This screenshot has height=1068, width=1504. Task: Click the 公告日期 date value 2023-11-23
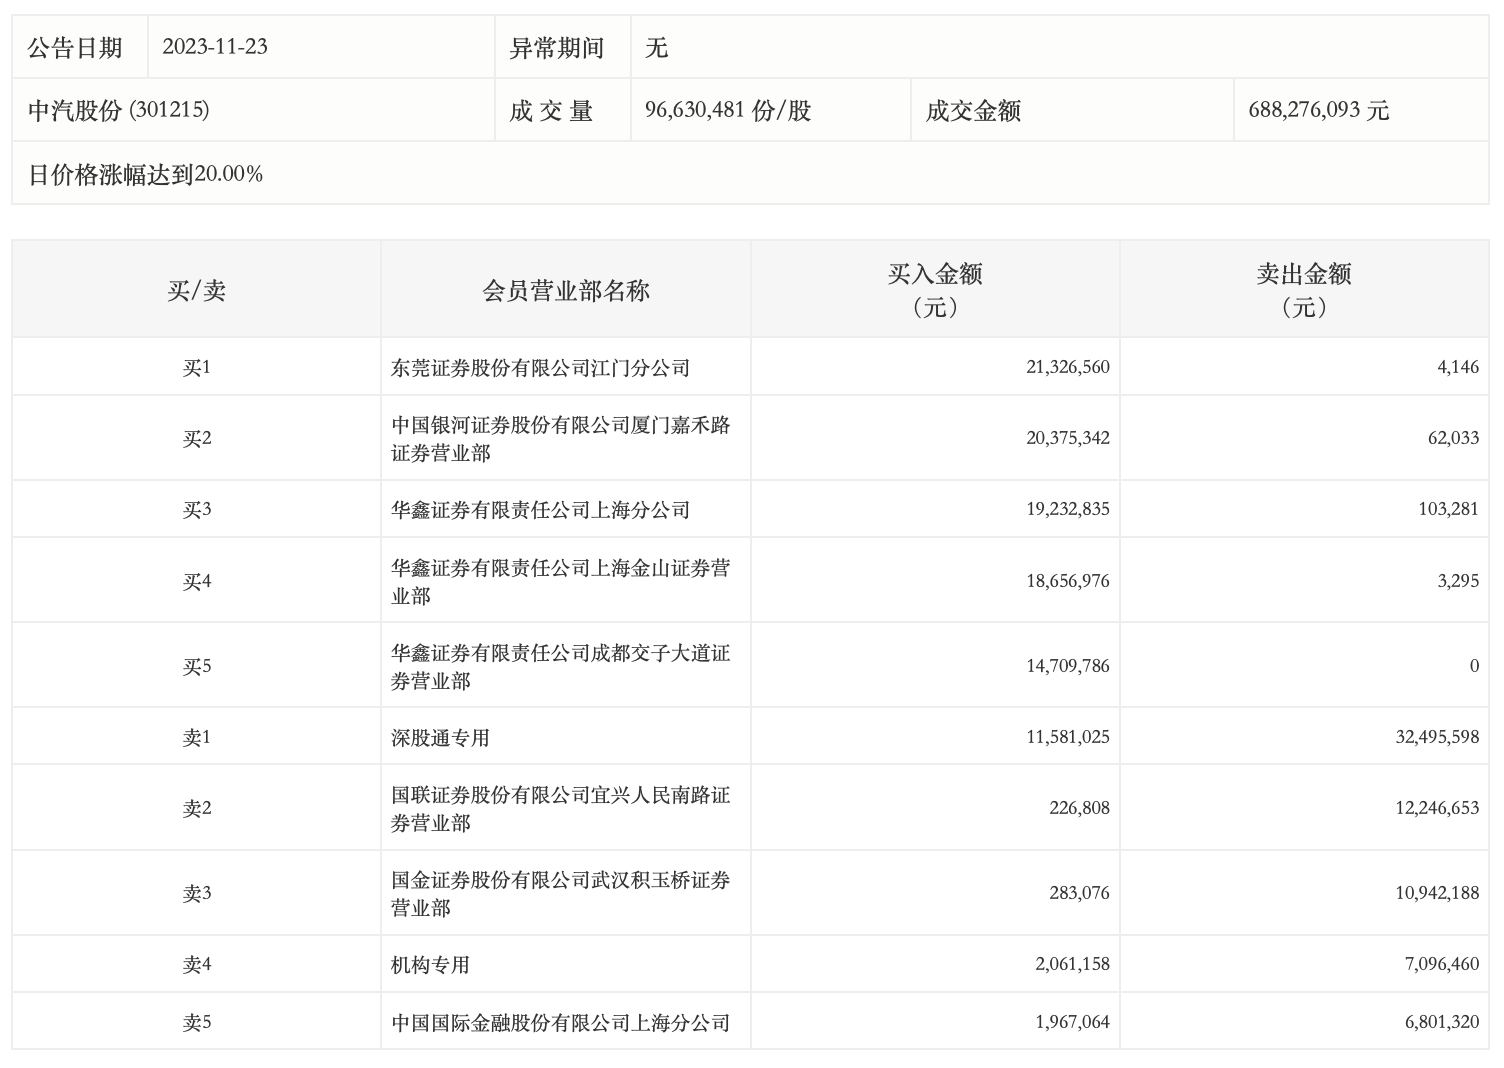pyautogui.click(x=215, y=47)
